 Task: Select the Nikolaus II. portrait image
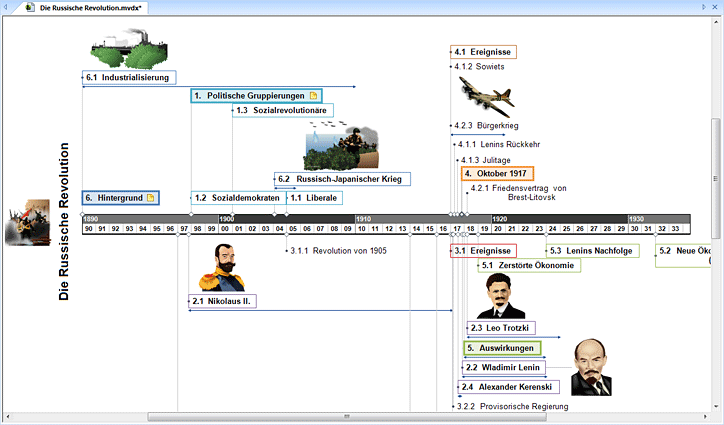(222, 267)
